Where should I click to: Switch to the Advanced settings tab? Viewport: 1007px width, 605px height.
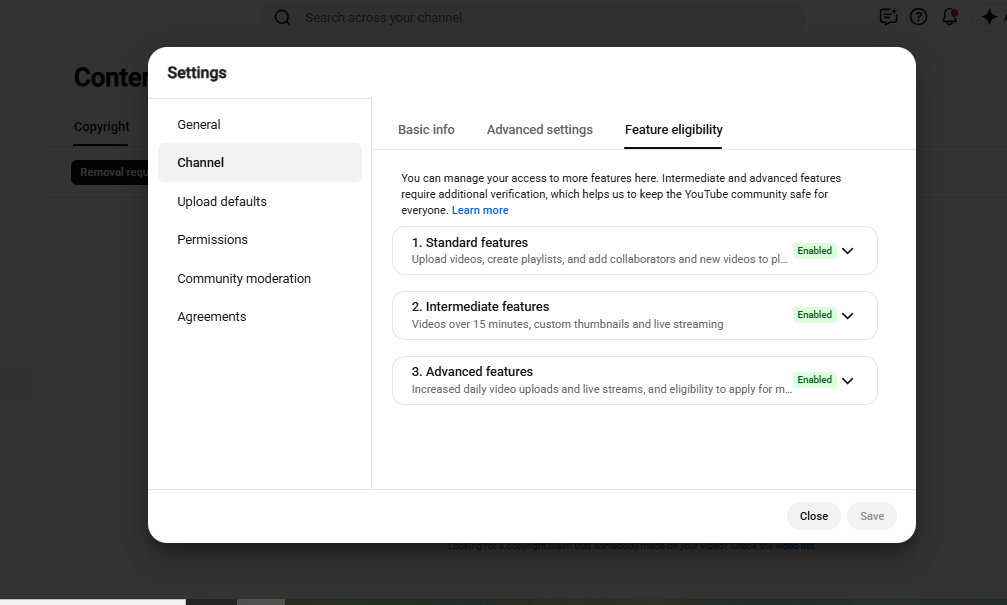coord(539,130)
